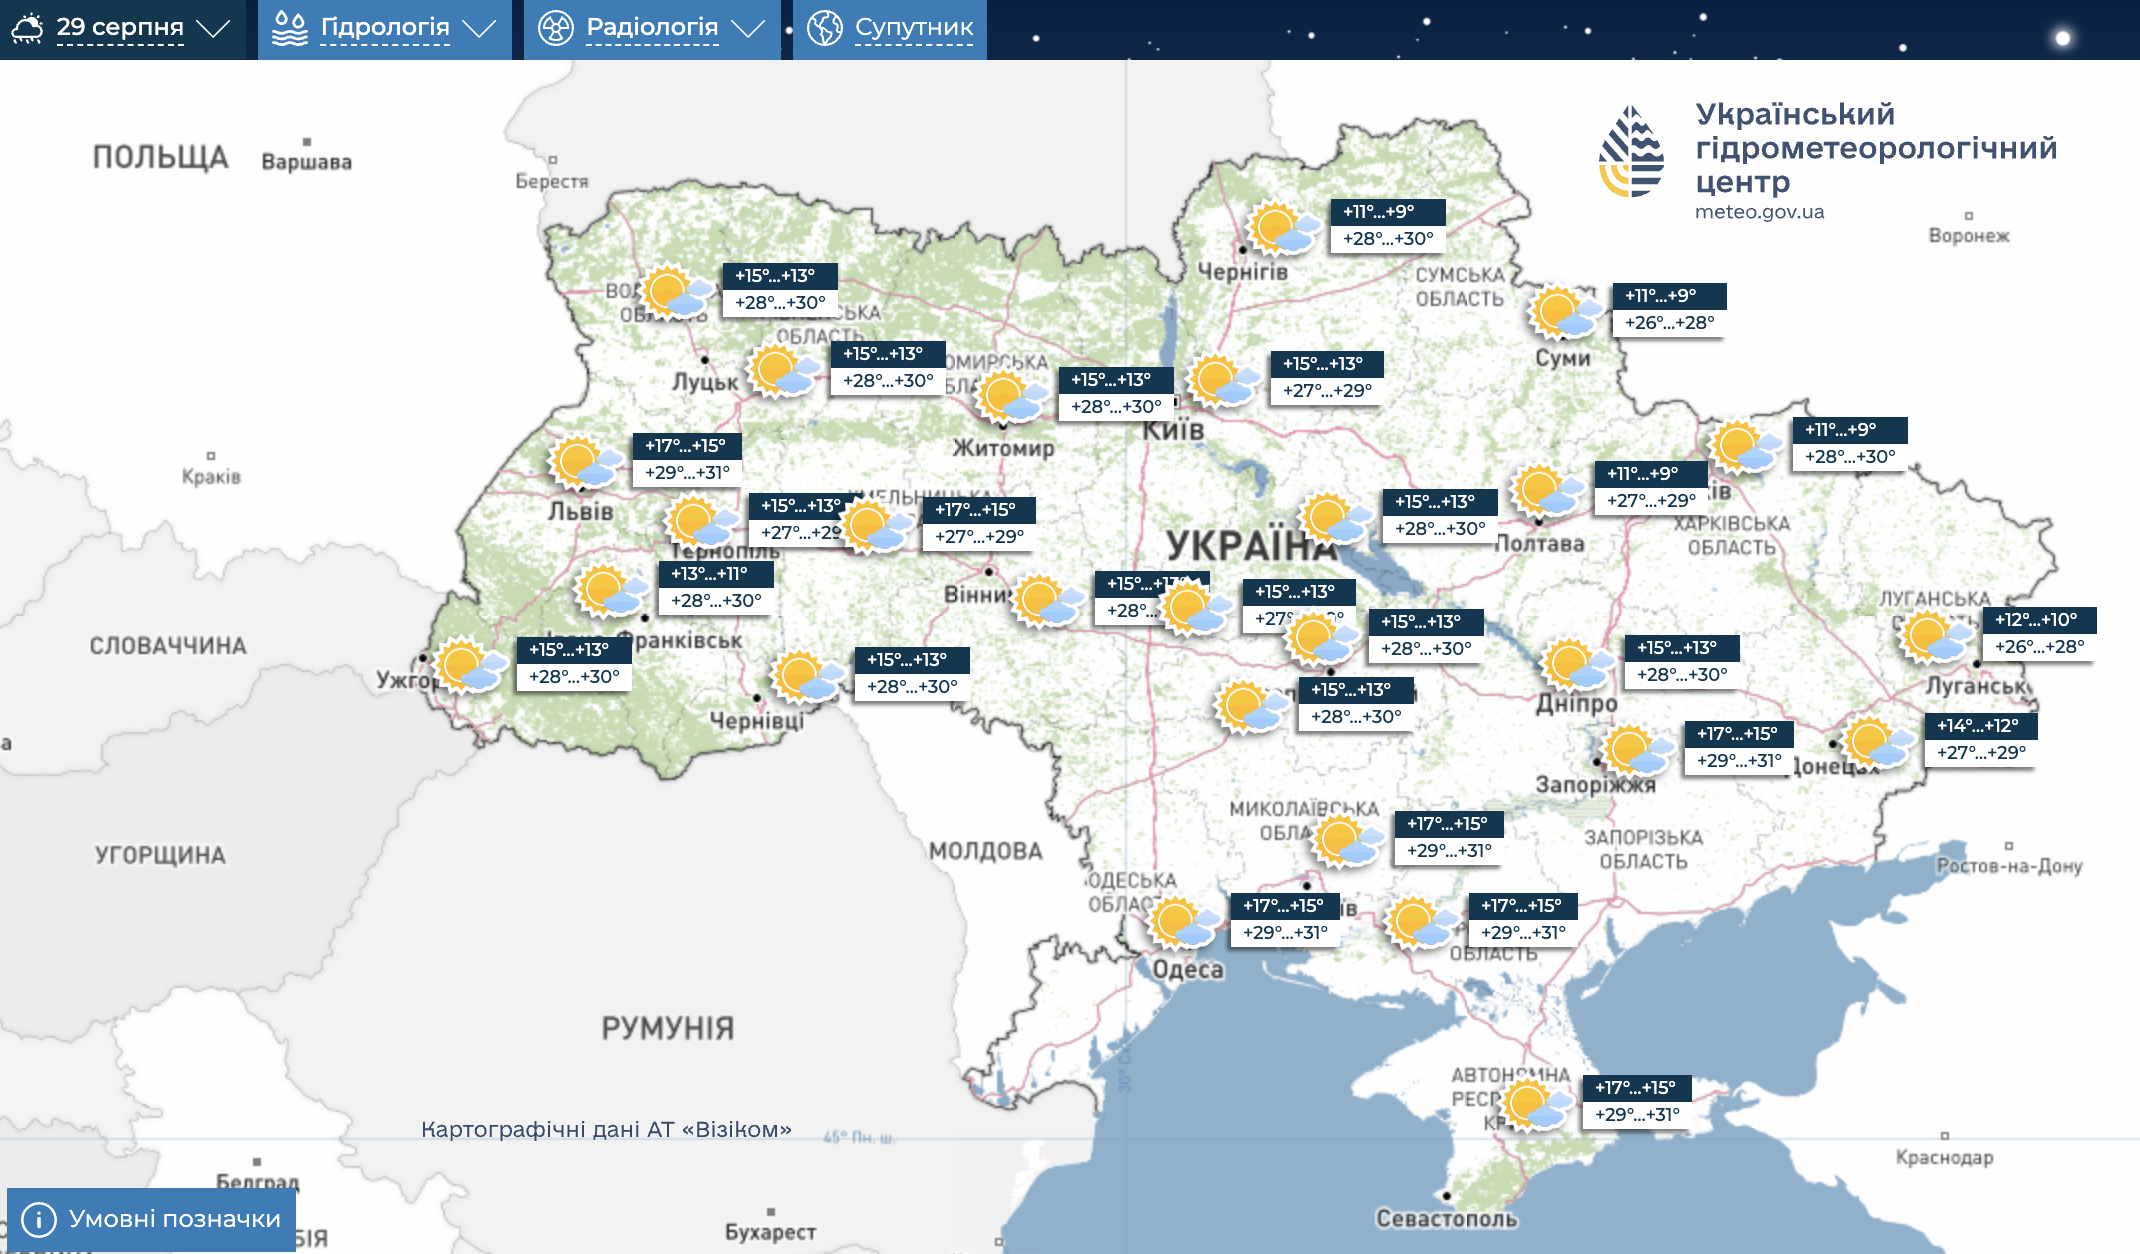Expand the 29 серпня date dropdown arrow

(x=214, y=28)
